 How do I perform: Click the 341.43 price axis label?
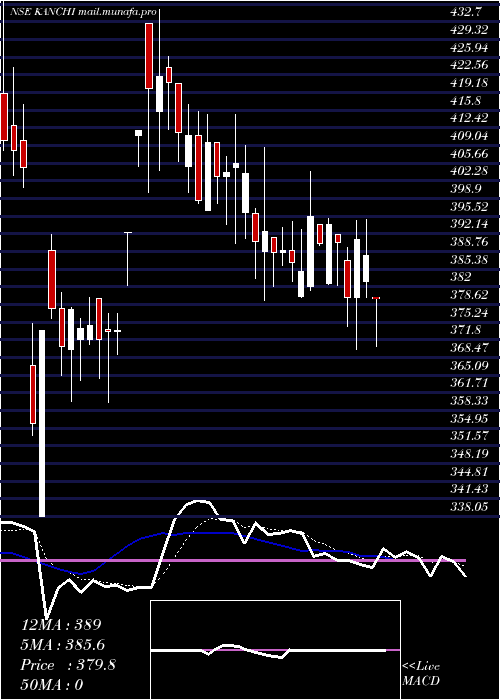(x=470, y=489)
